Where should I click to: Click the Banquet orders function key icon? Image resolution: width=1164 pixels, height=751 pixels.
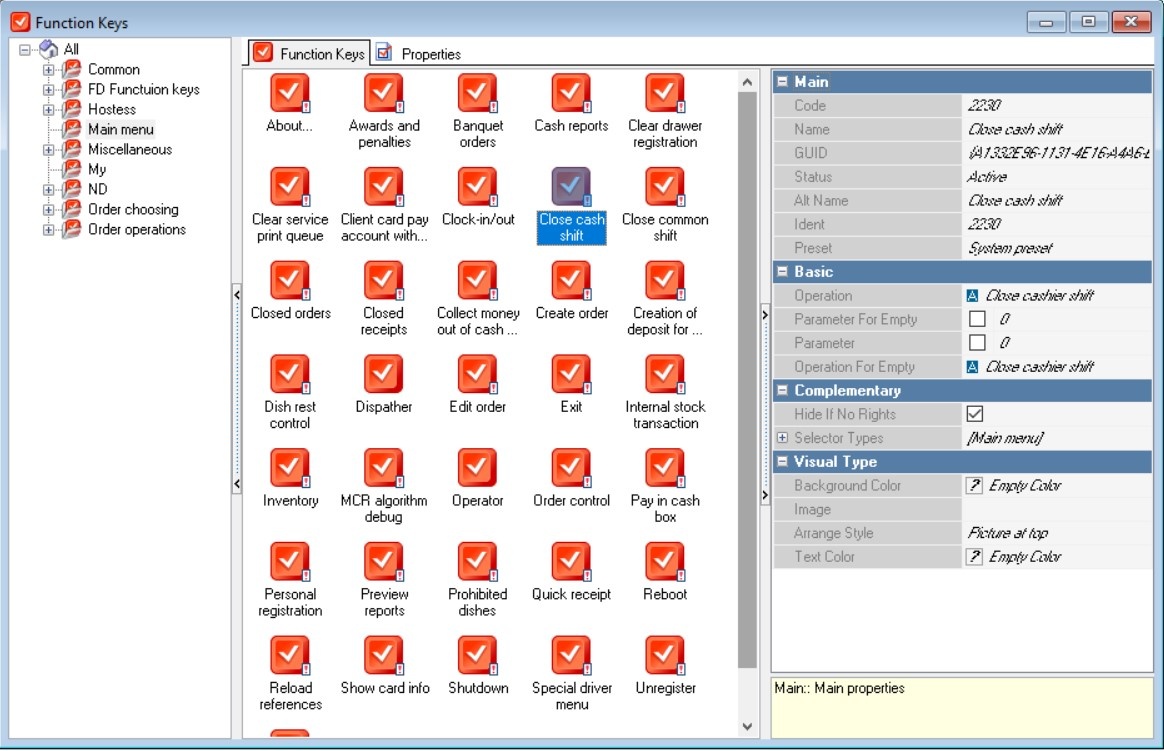pos(477,94)
